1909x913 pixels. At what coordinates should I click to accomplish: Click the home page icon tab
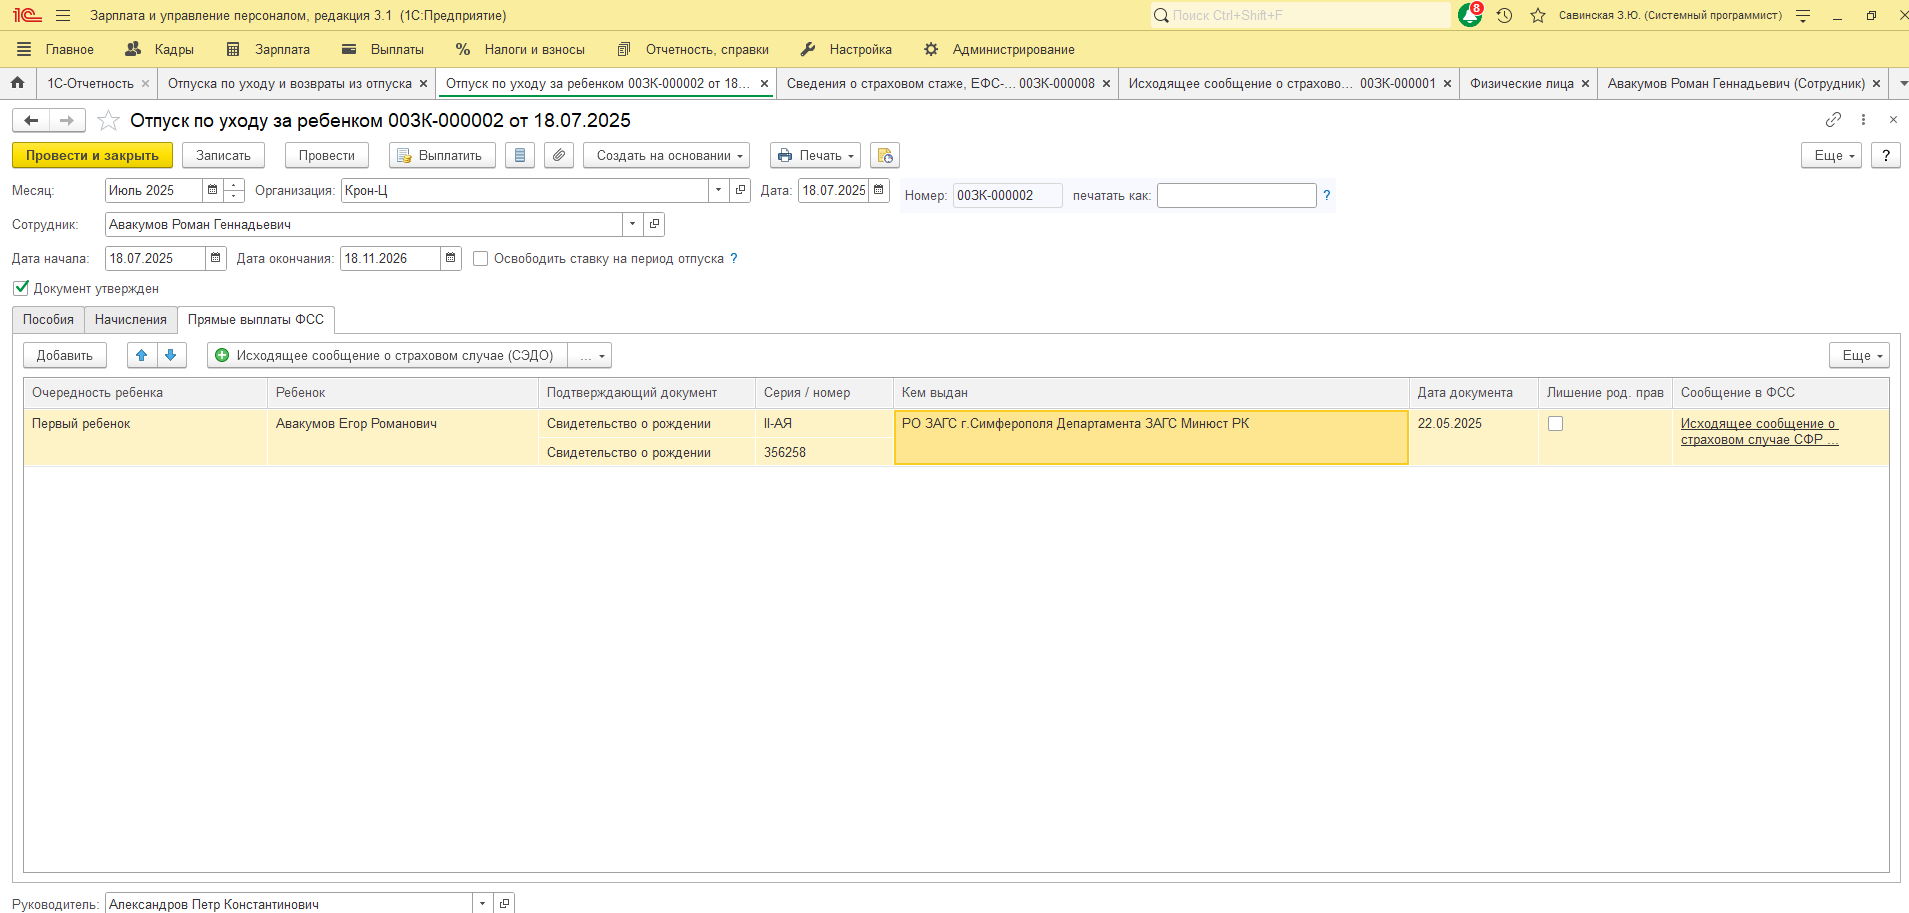(x=17, y=83)
